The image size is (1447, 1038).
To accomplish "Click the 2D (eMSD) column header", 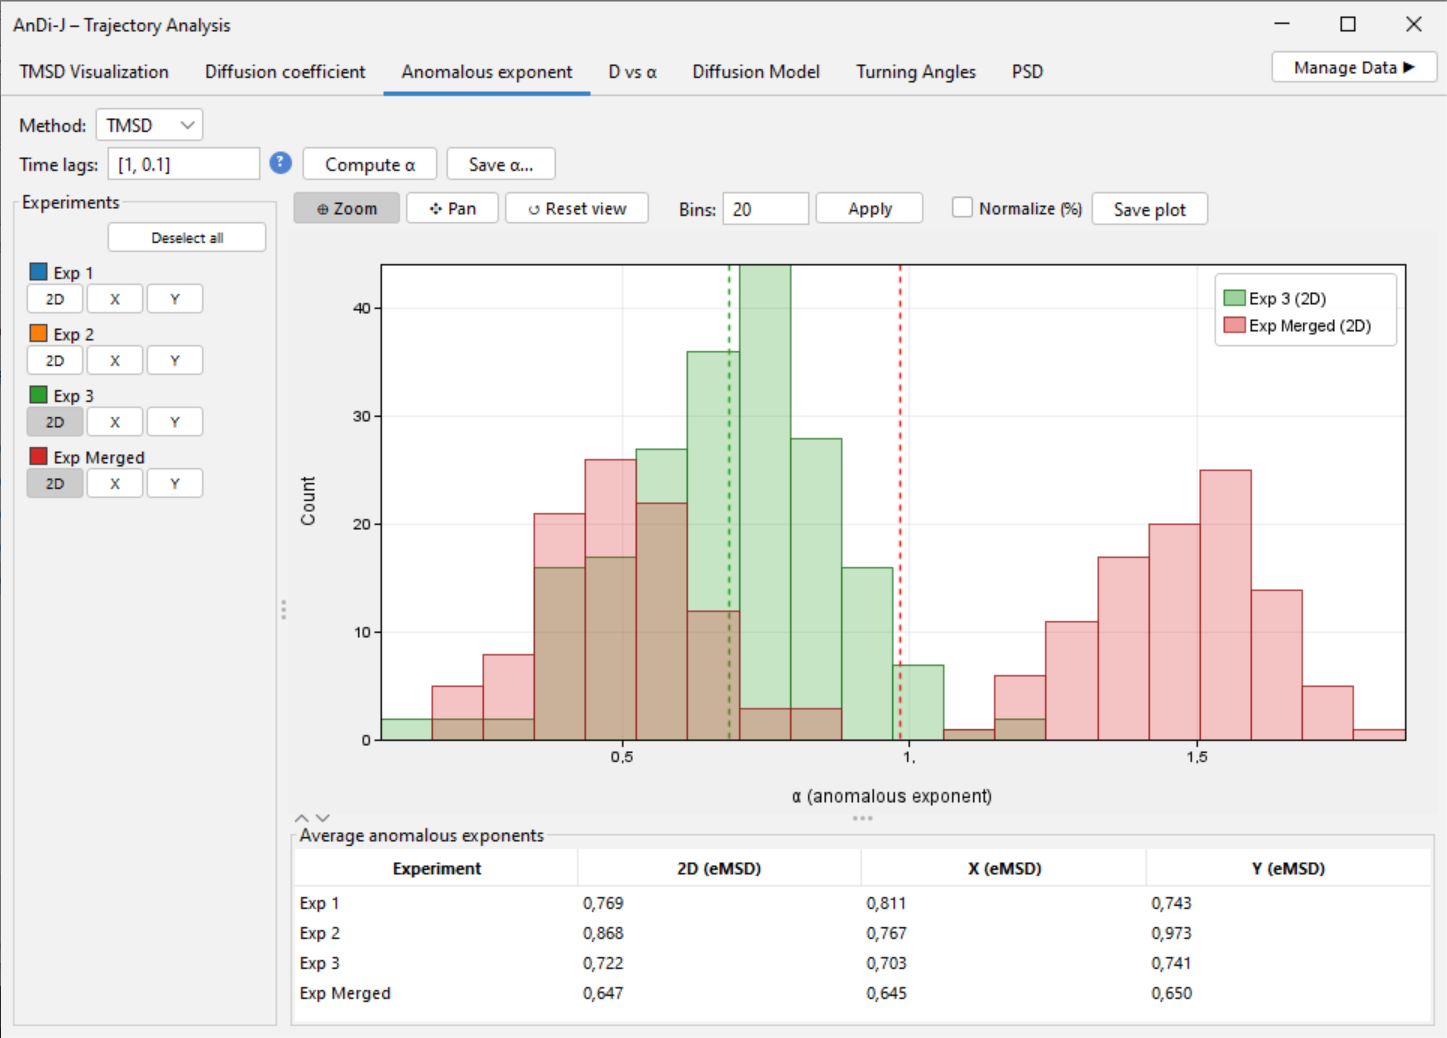I will point(719,868).
